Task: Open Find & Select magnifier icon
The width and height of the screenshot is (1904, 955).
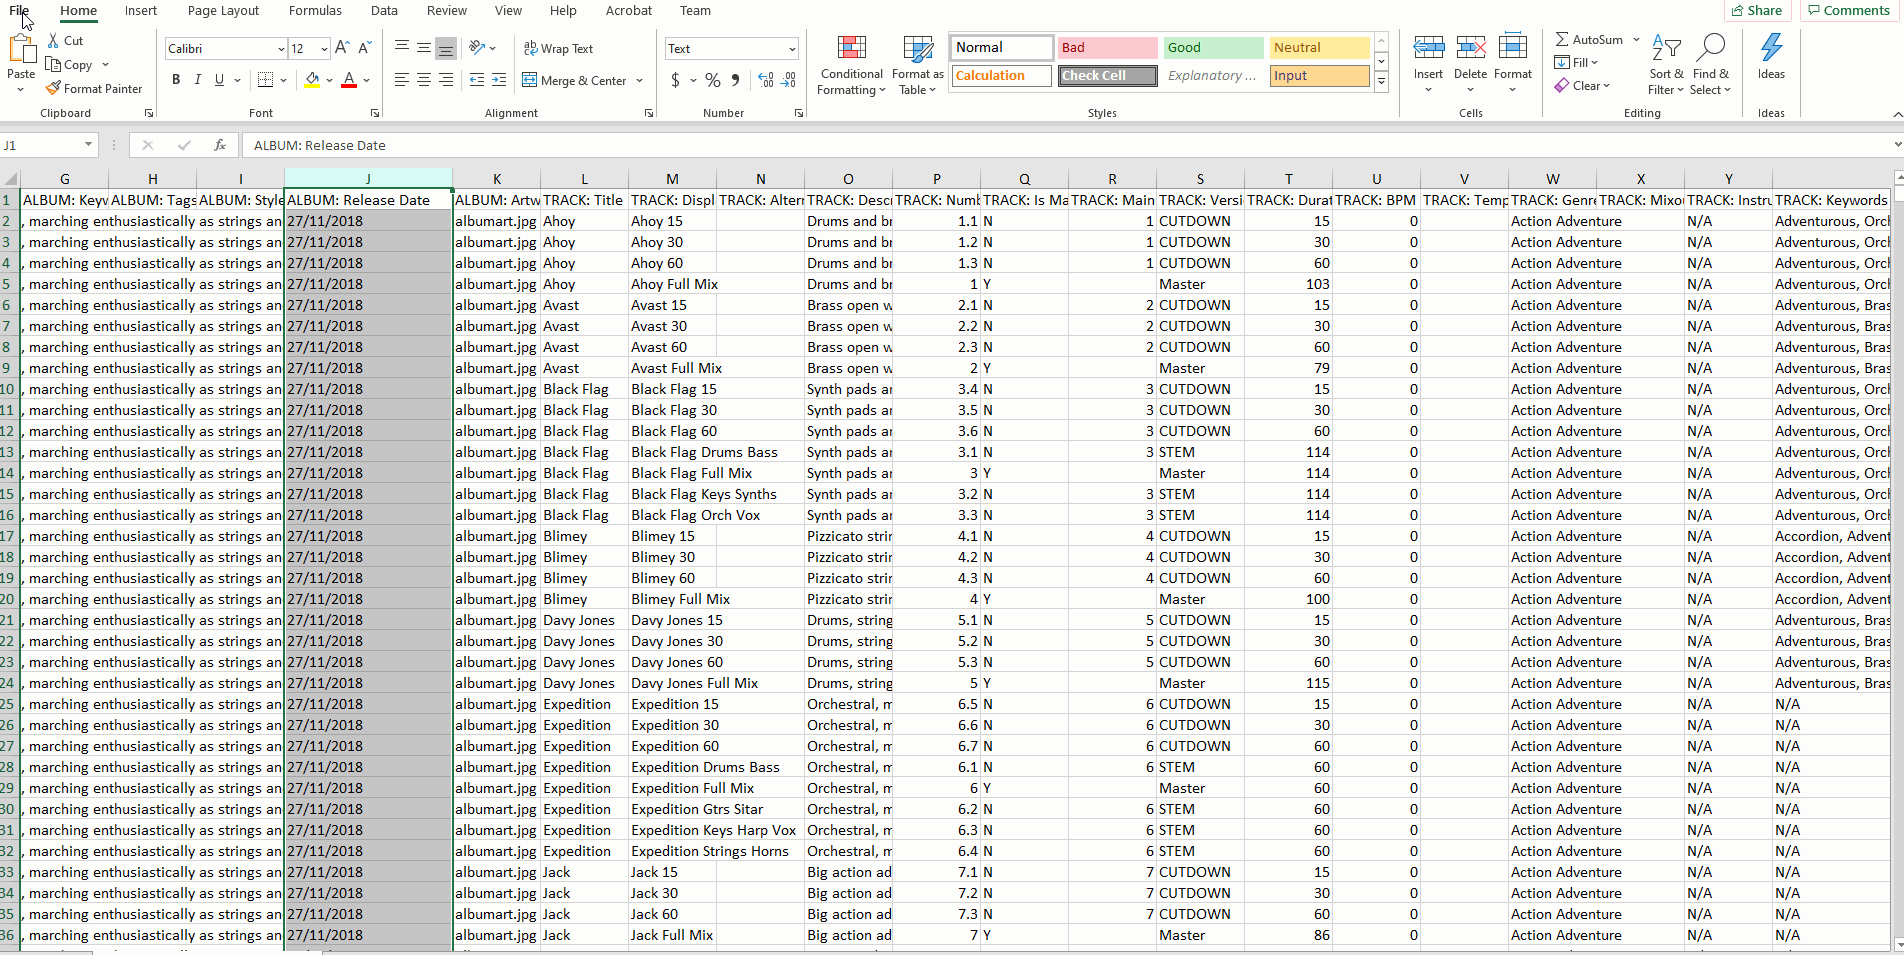Action: click(x=1711, y=47)
